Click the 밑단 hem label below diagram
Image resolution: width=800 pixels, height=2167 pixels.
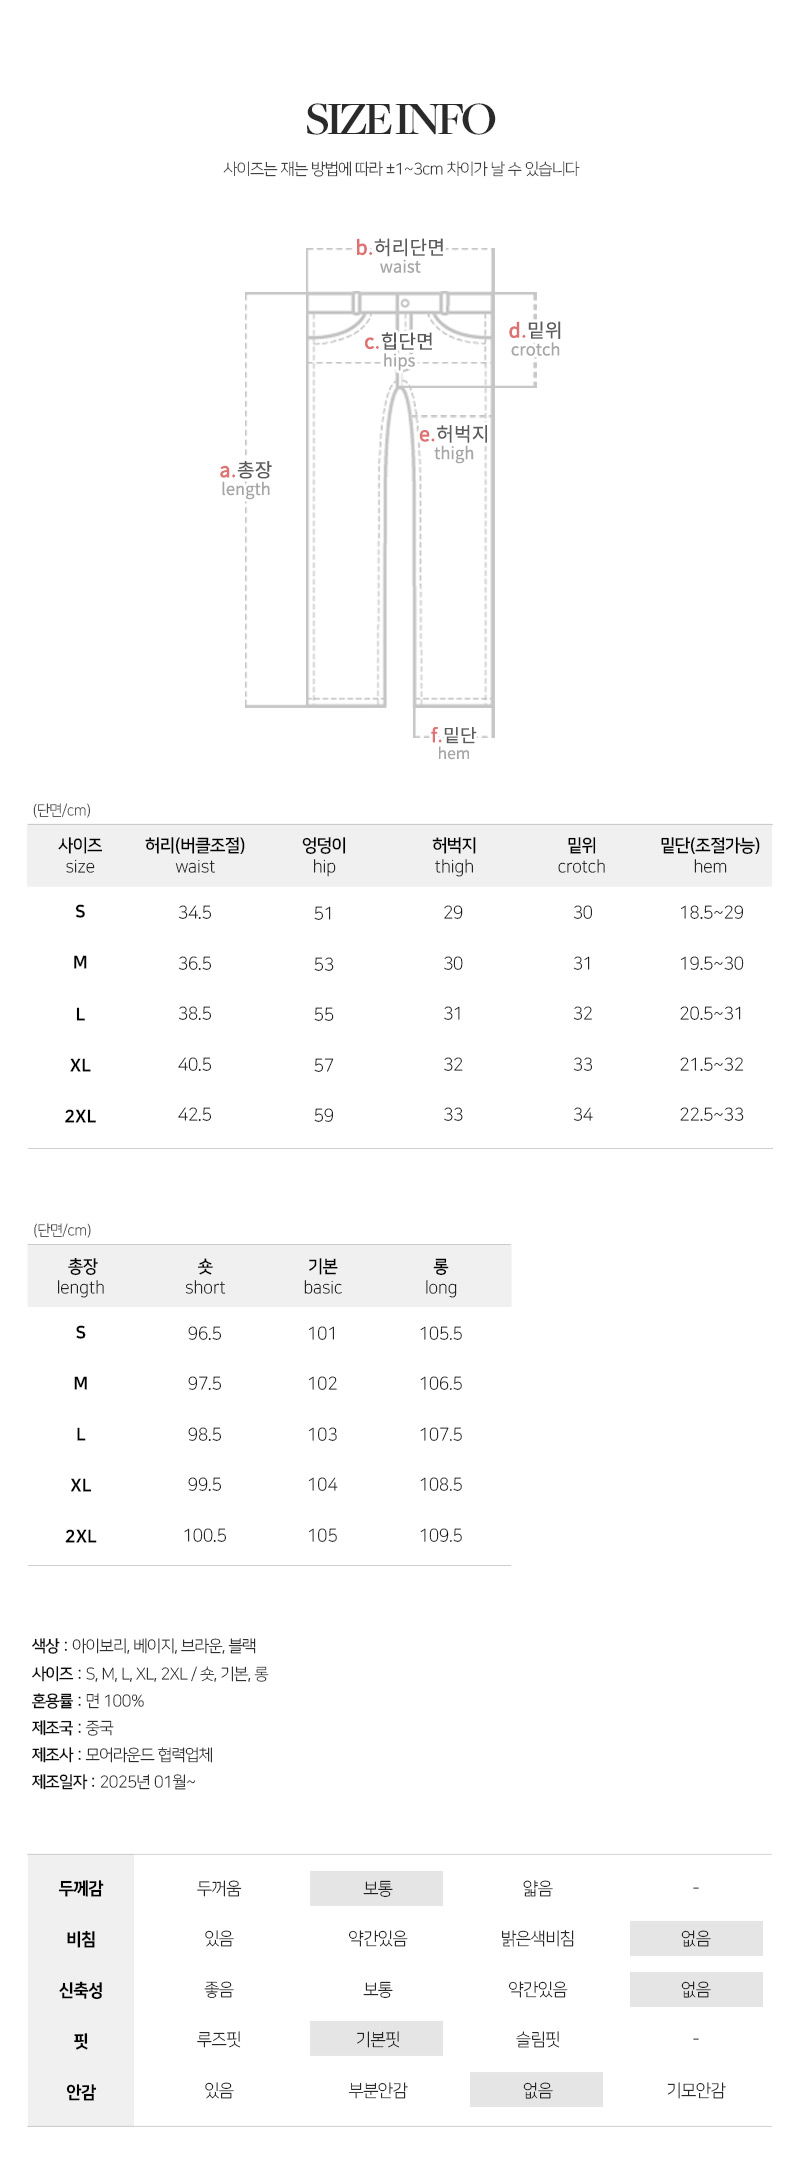453,743
